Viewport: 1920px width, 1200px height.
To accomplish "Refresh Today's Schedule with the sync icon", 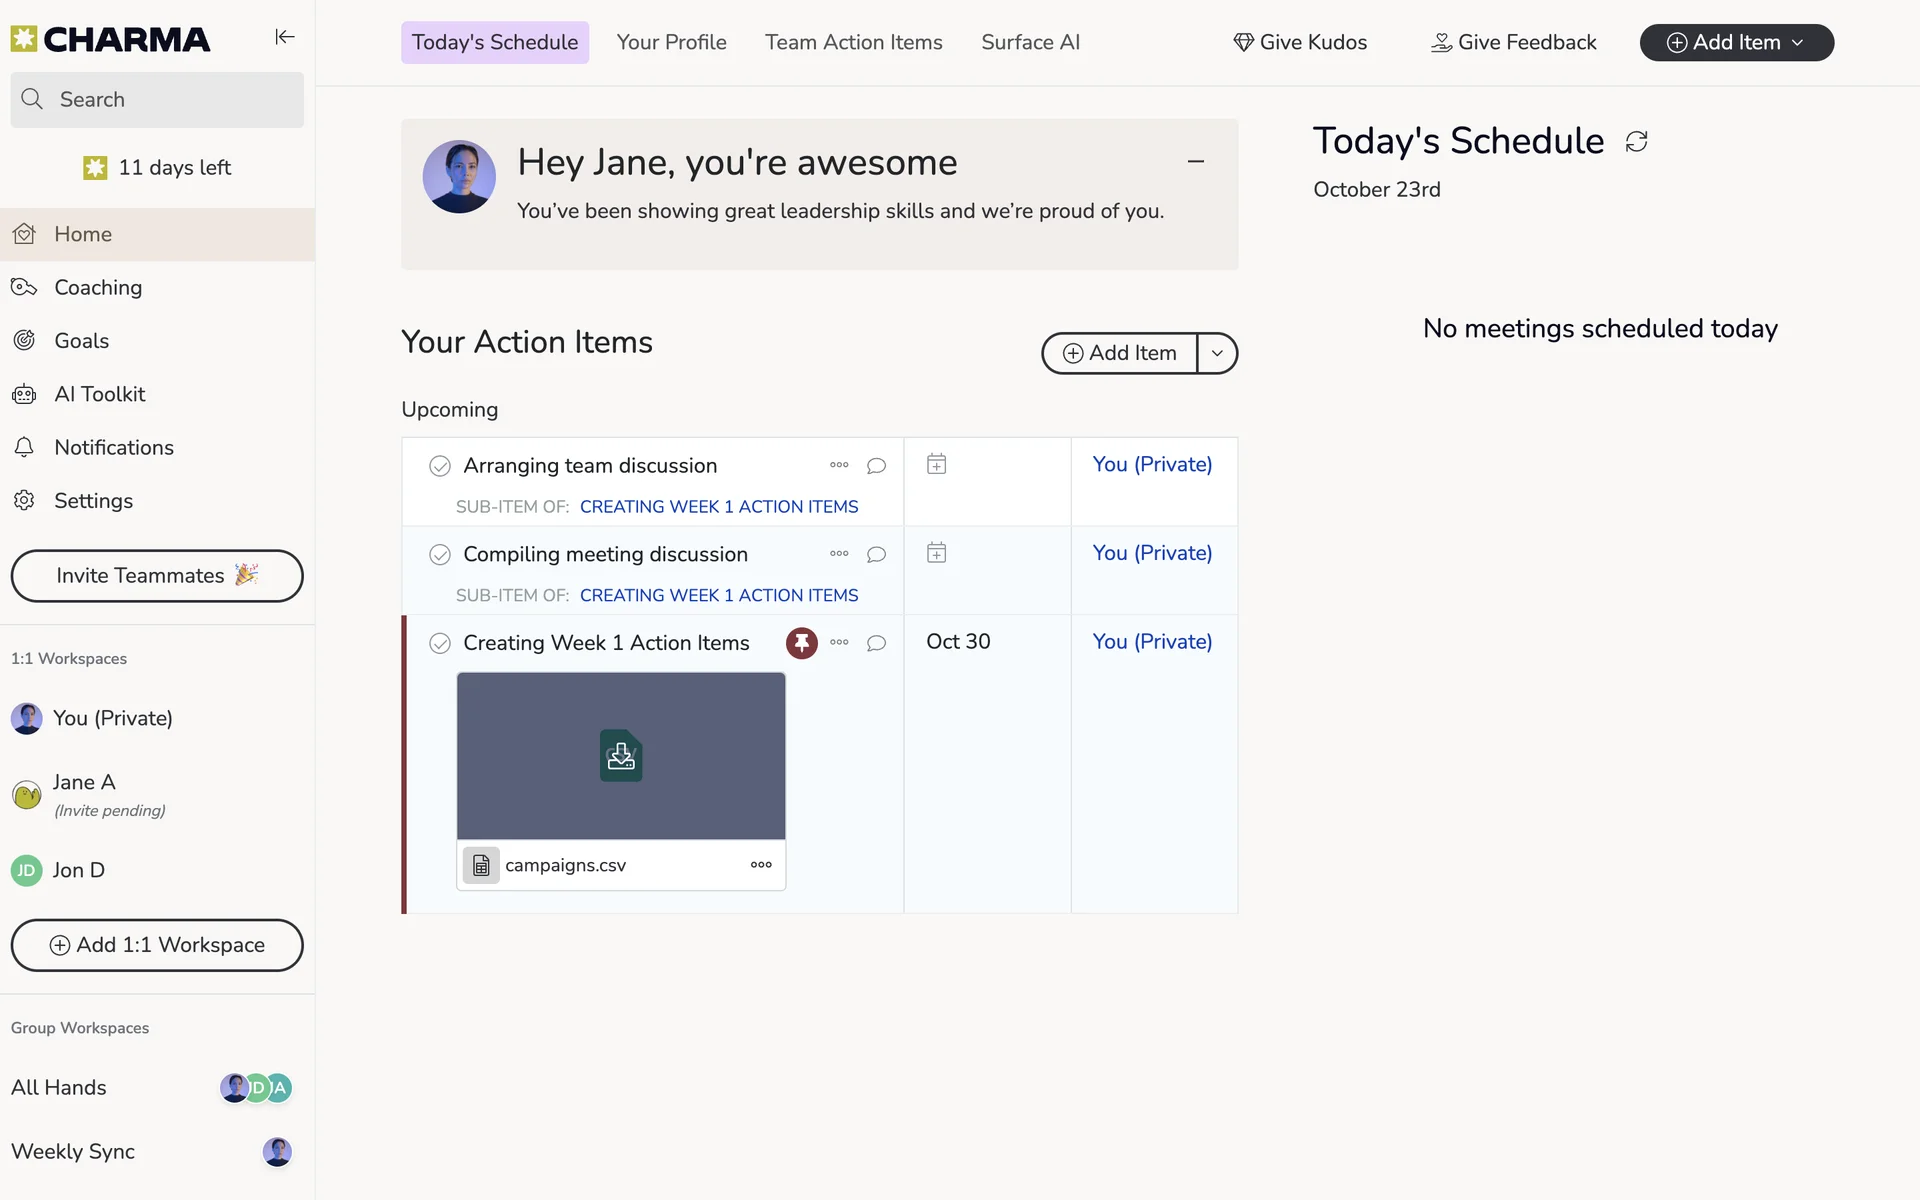I will (x=1636, y=142).
